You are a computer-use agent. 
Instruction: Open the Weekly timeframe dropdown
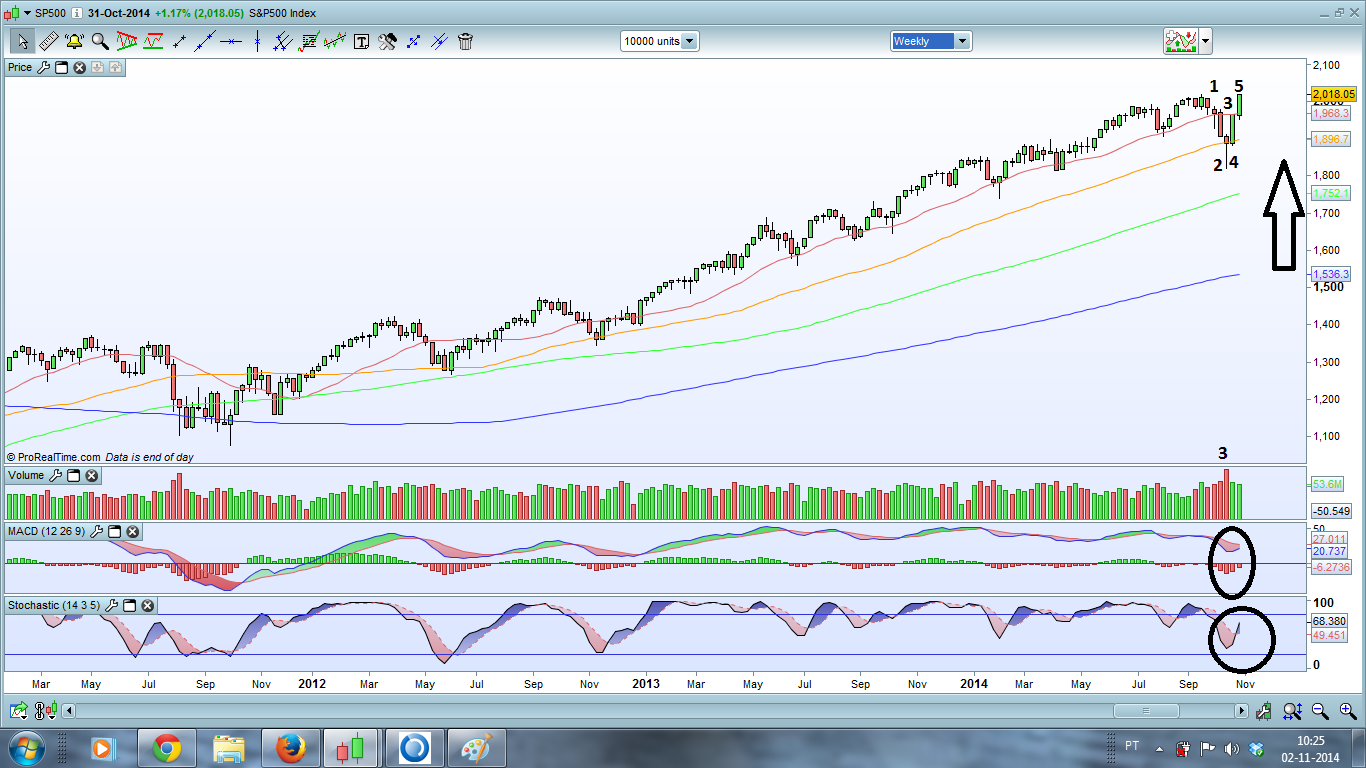(931, 41)
